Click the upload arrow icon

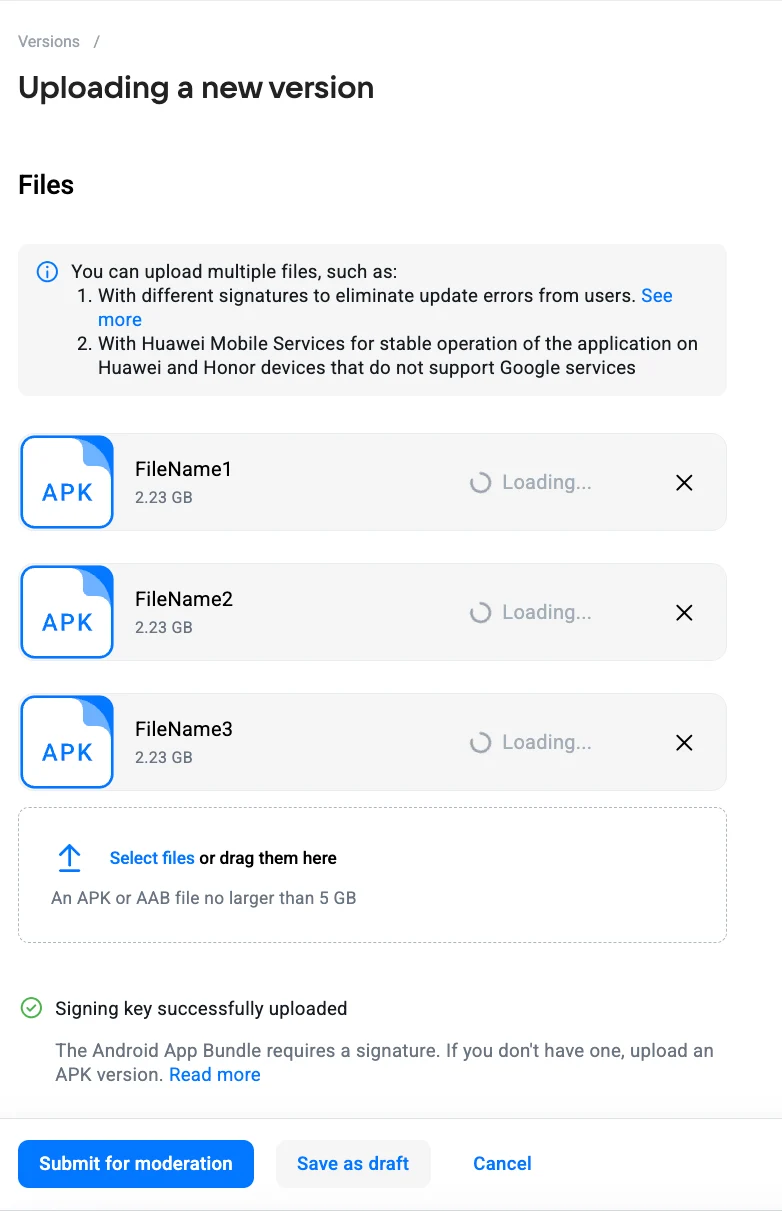pos(69,858)
